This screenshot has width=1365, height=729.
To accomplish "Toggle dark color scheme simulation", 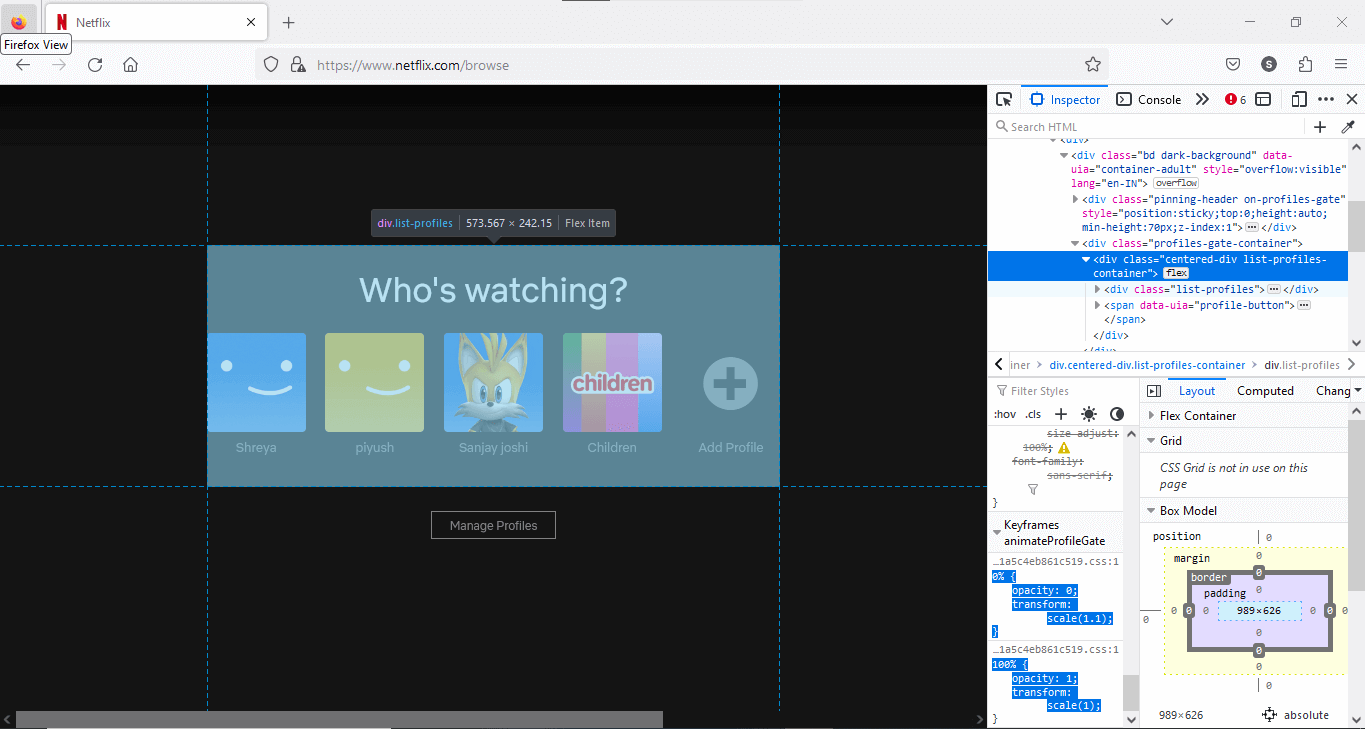I will 1116,414.
